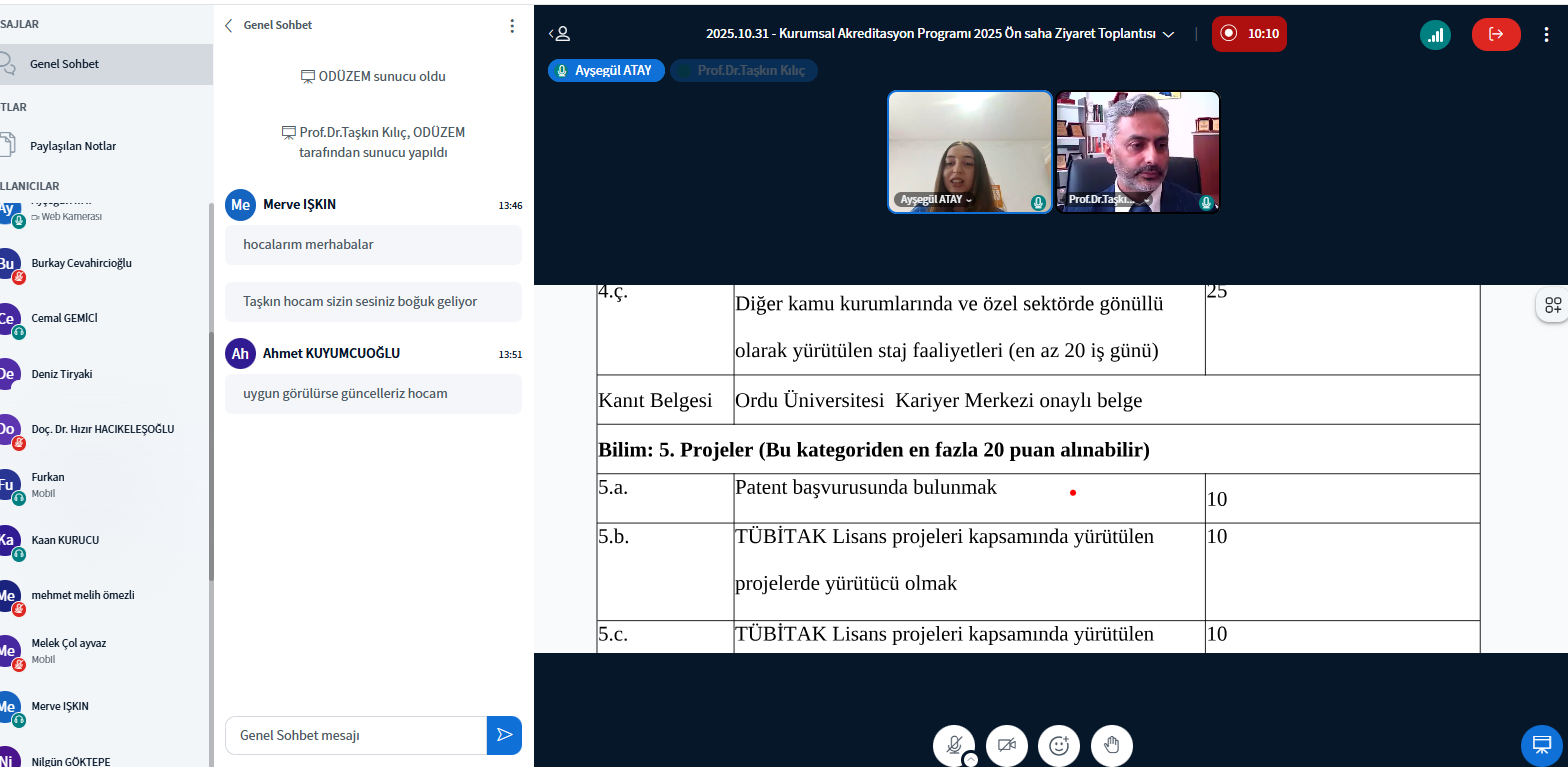Leave the meeting with red exit button
1568x767 pixels.
(1495, 34)
